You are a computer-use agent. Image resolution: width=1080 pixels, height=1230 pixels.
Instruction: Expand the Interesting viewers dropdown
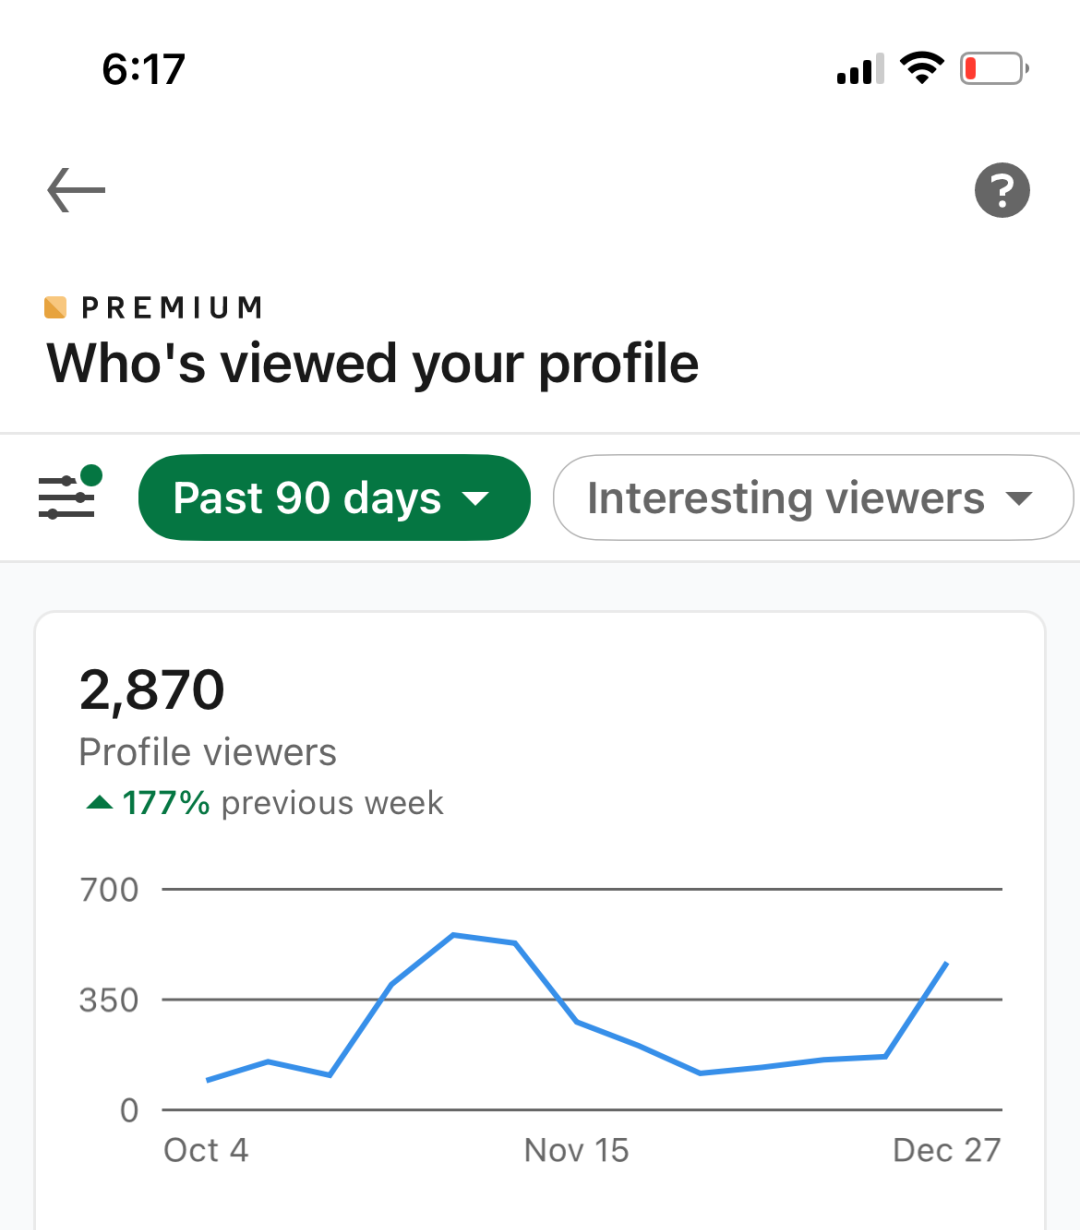coord(813,497)
